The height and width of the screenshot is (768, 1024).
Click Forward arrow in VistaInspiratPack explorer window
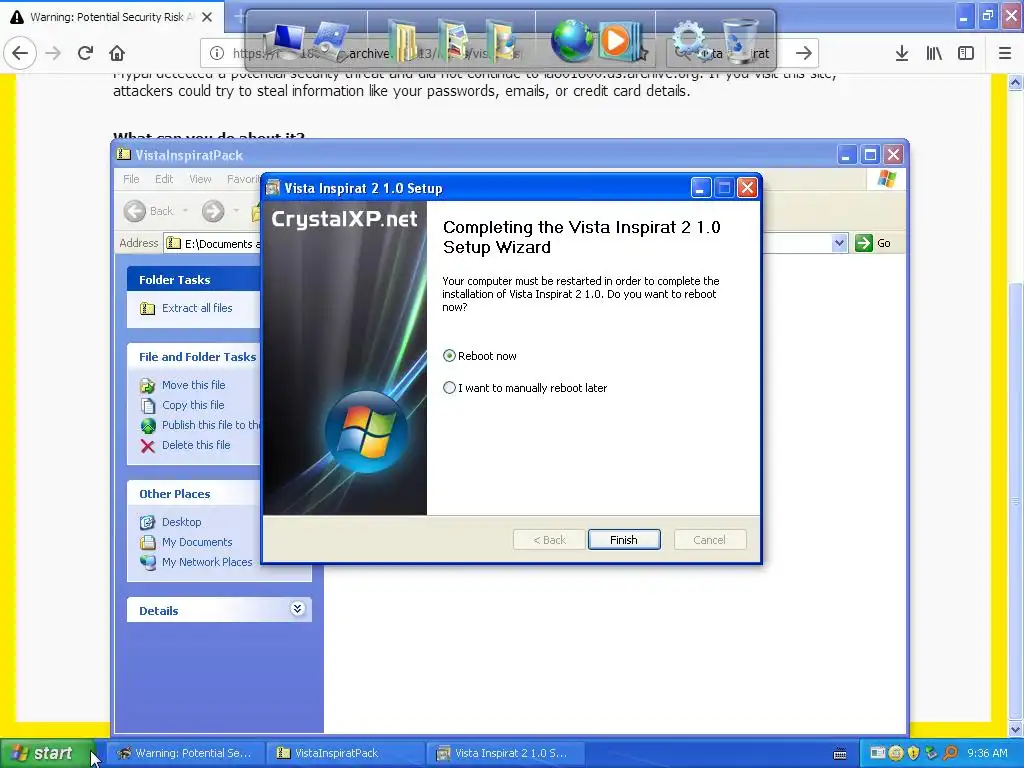pyautogui.click(x=213, y=211)
